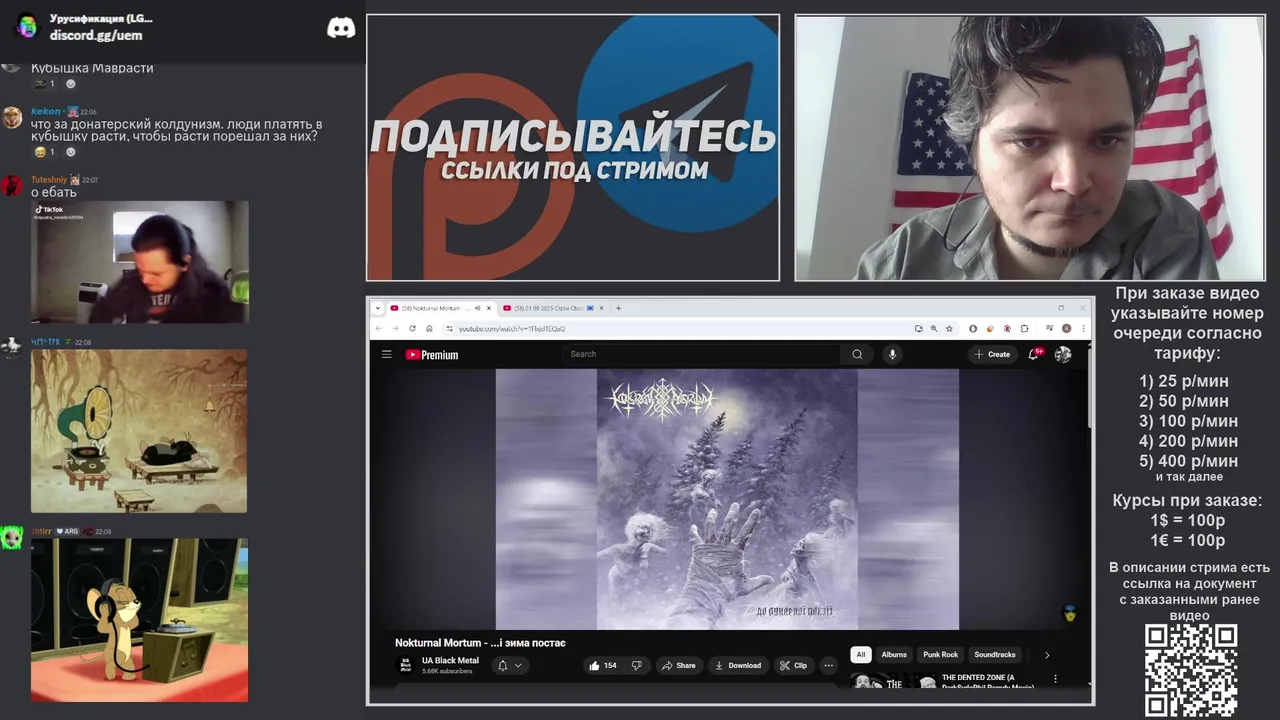Click the QR code image
The width and height of the screenshot is (1280, 720).
click(x=1191, y=670)
